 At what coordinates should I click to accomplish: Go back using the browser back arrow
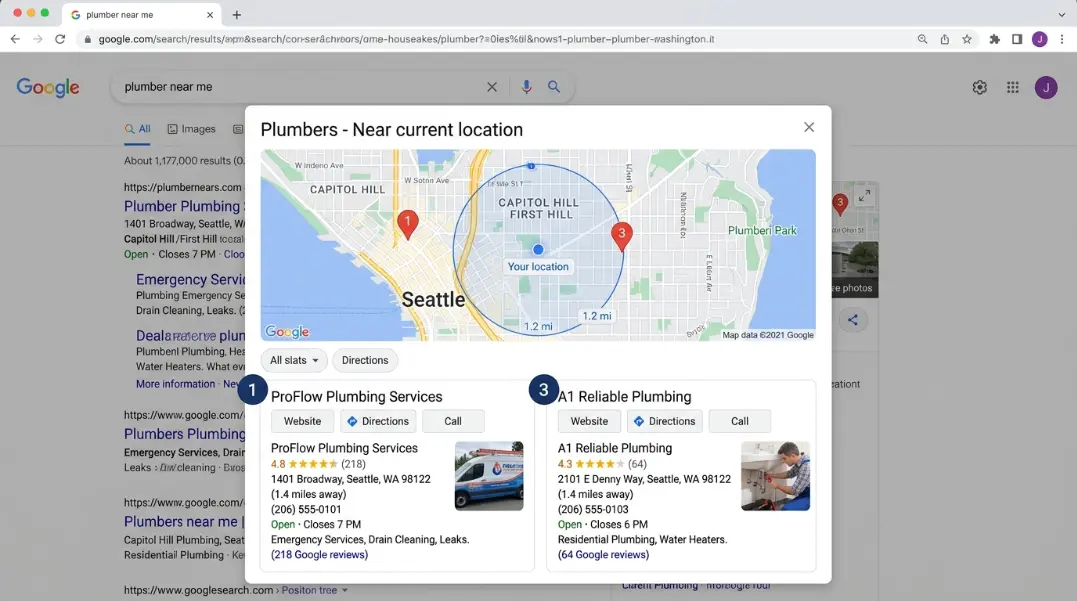(x=15, y=39)
